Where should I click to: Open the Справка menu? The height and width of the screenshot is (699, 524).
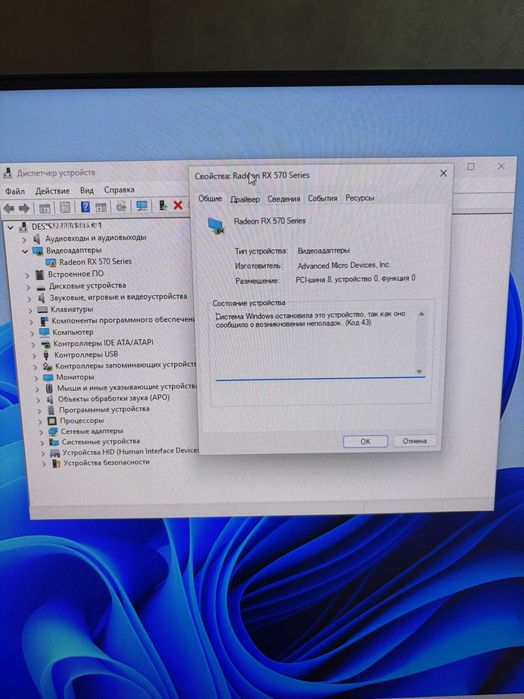pos(119,190)
